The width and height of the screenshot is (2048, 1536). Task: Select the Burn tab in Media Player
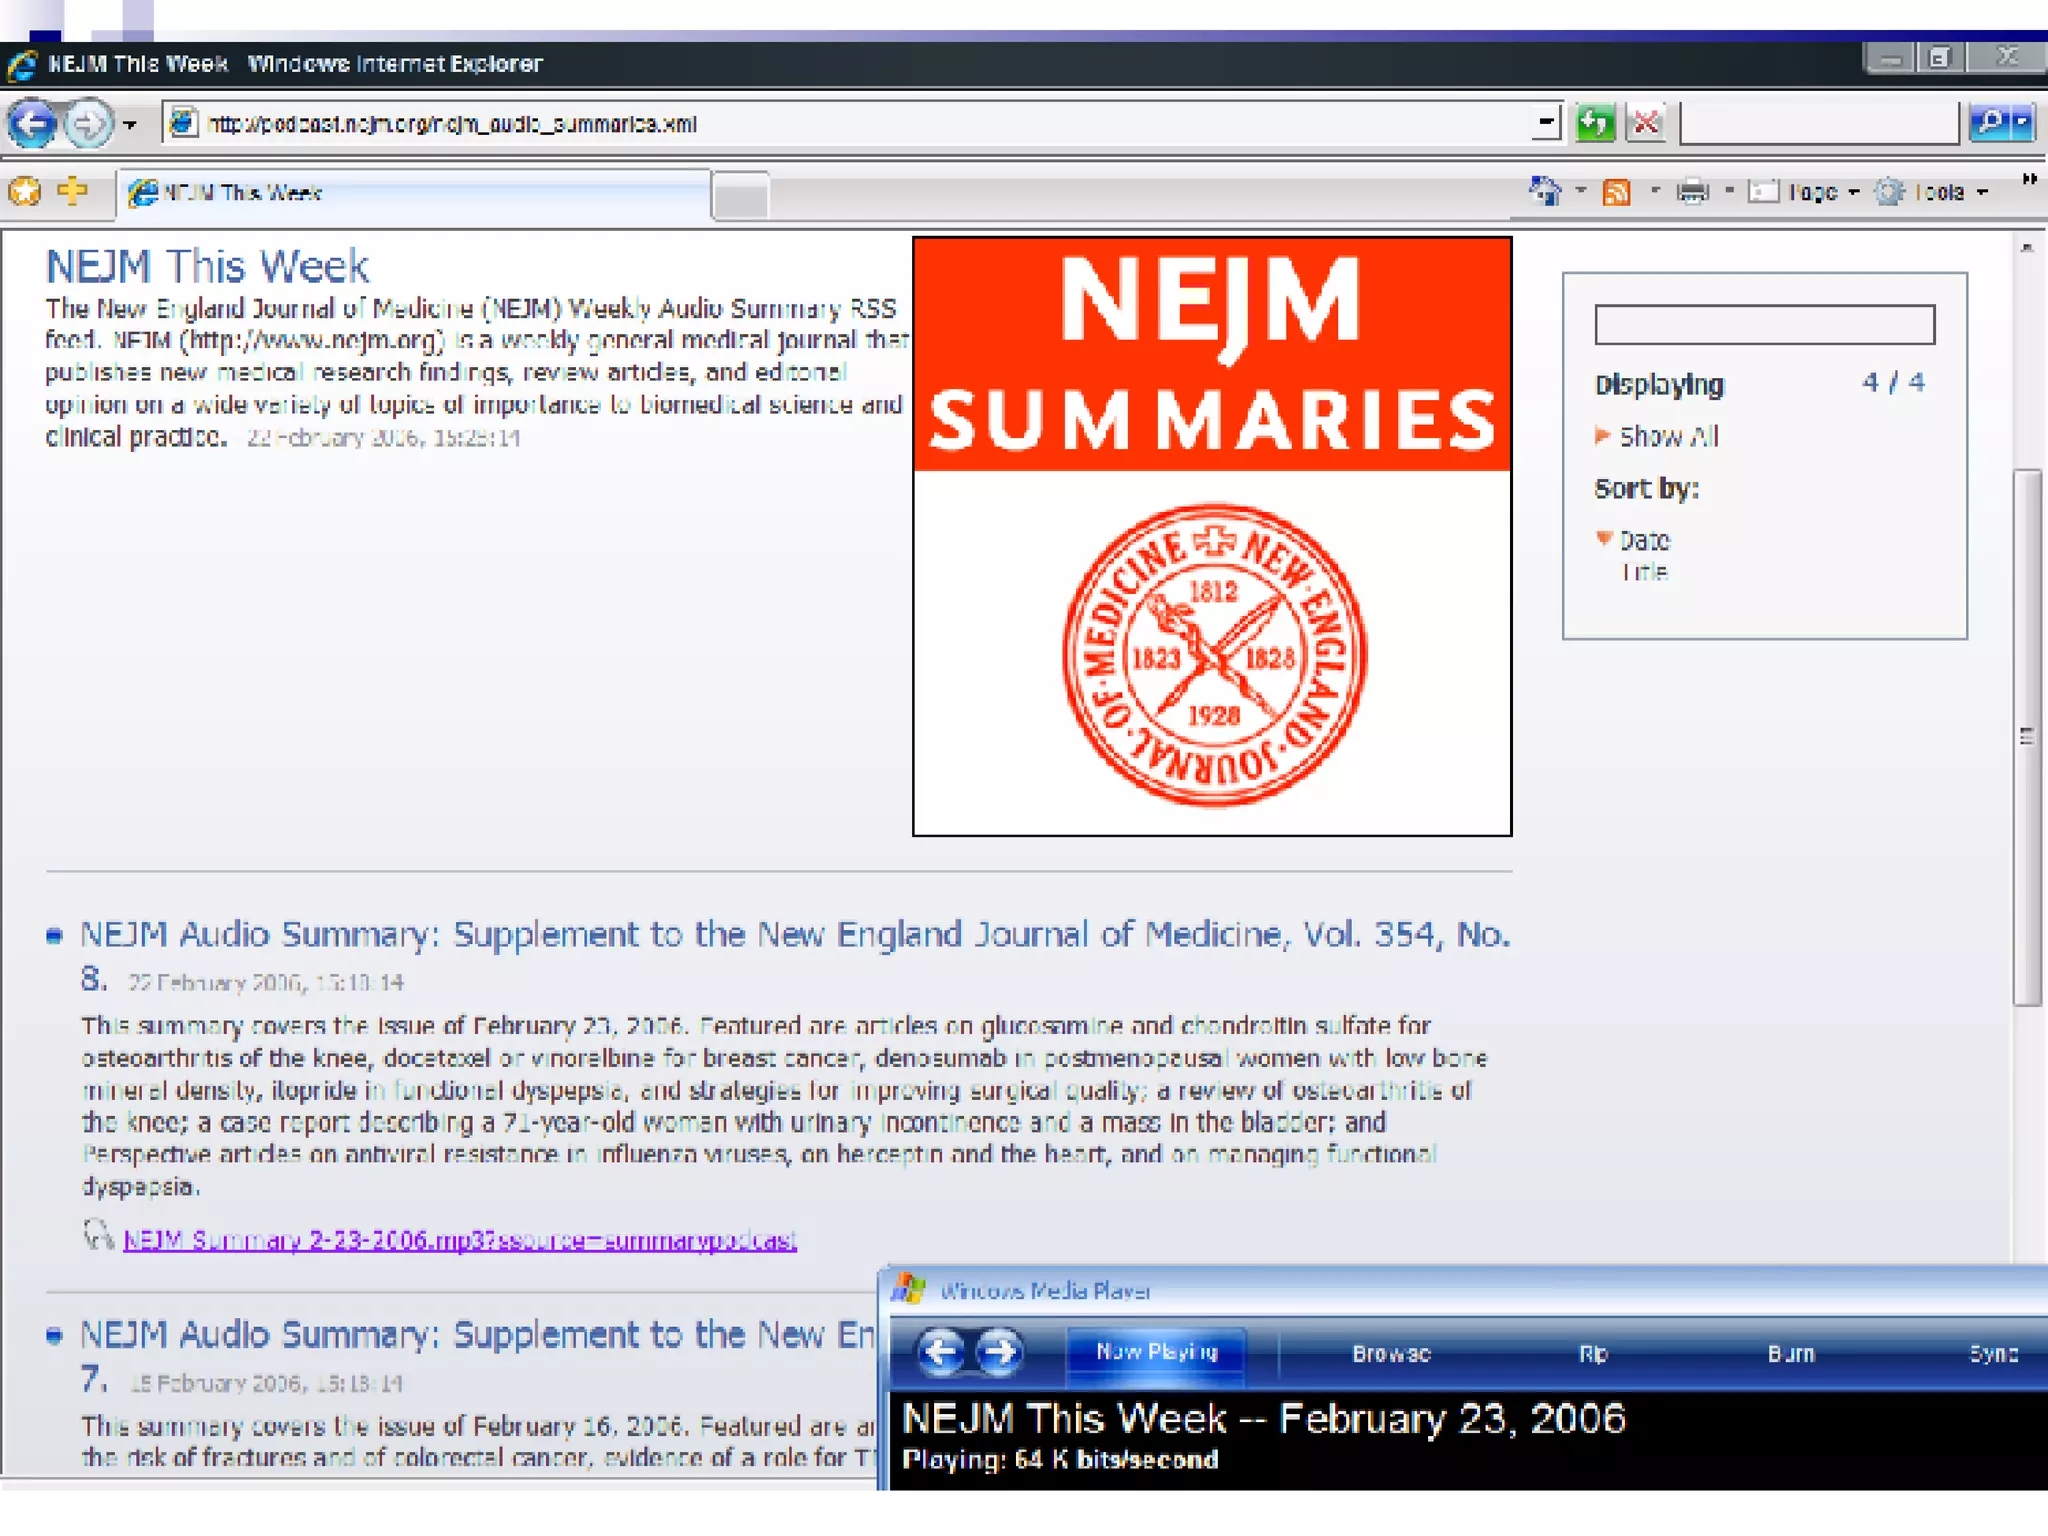(1790, 1353)
